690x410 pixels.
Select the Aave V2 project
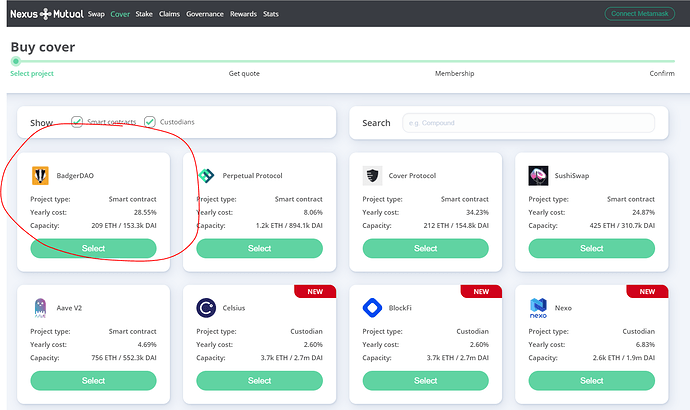point(93,381)
